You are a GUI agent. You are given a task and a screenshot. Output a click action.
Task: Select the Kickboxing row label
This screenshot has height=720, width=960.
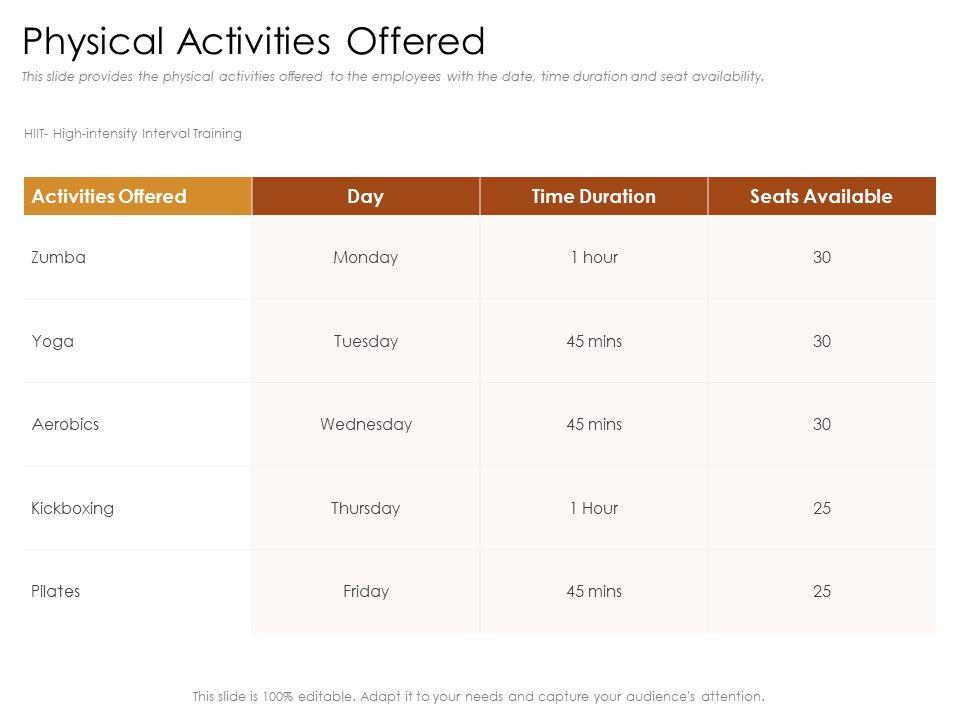[x=73, y=508]
